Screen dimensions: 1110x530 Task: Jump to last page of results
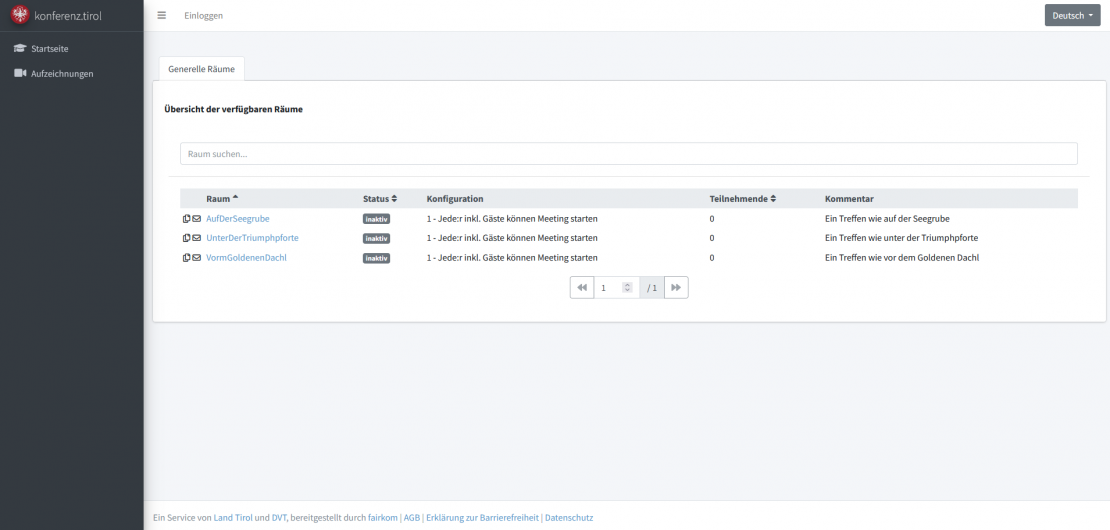click(x=676, y=288)
